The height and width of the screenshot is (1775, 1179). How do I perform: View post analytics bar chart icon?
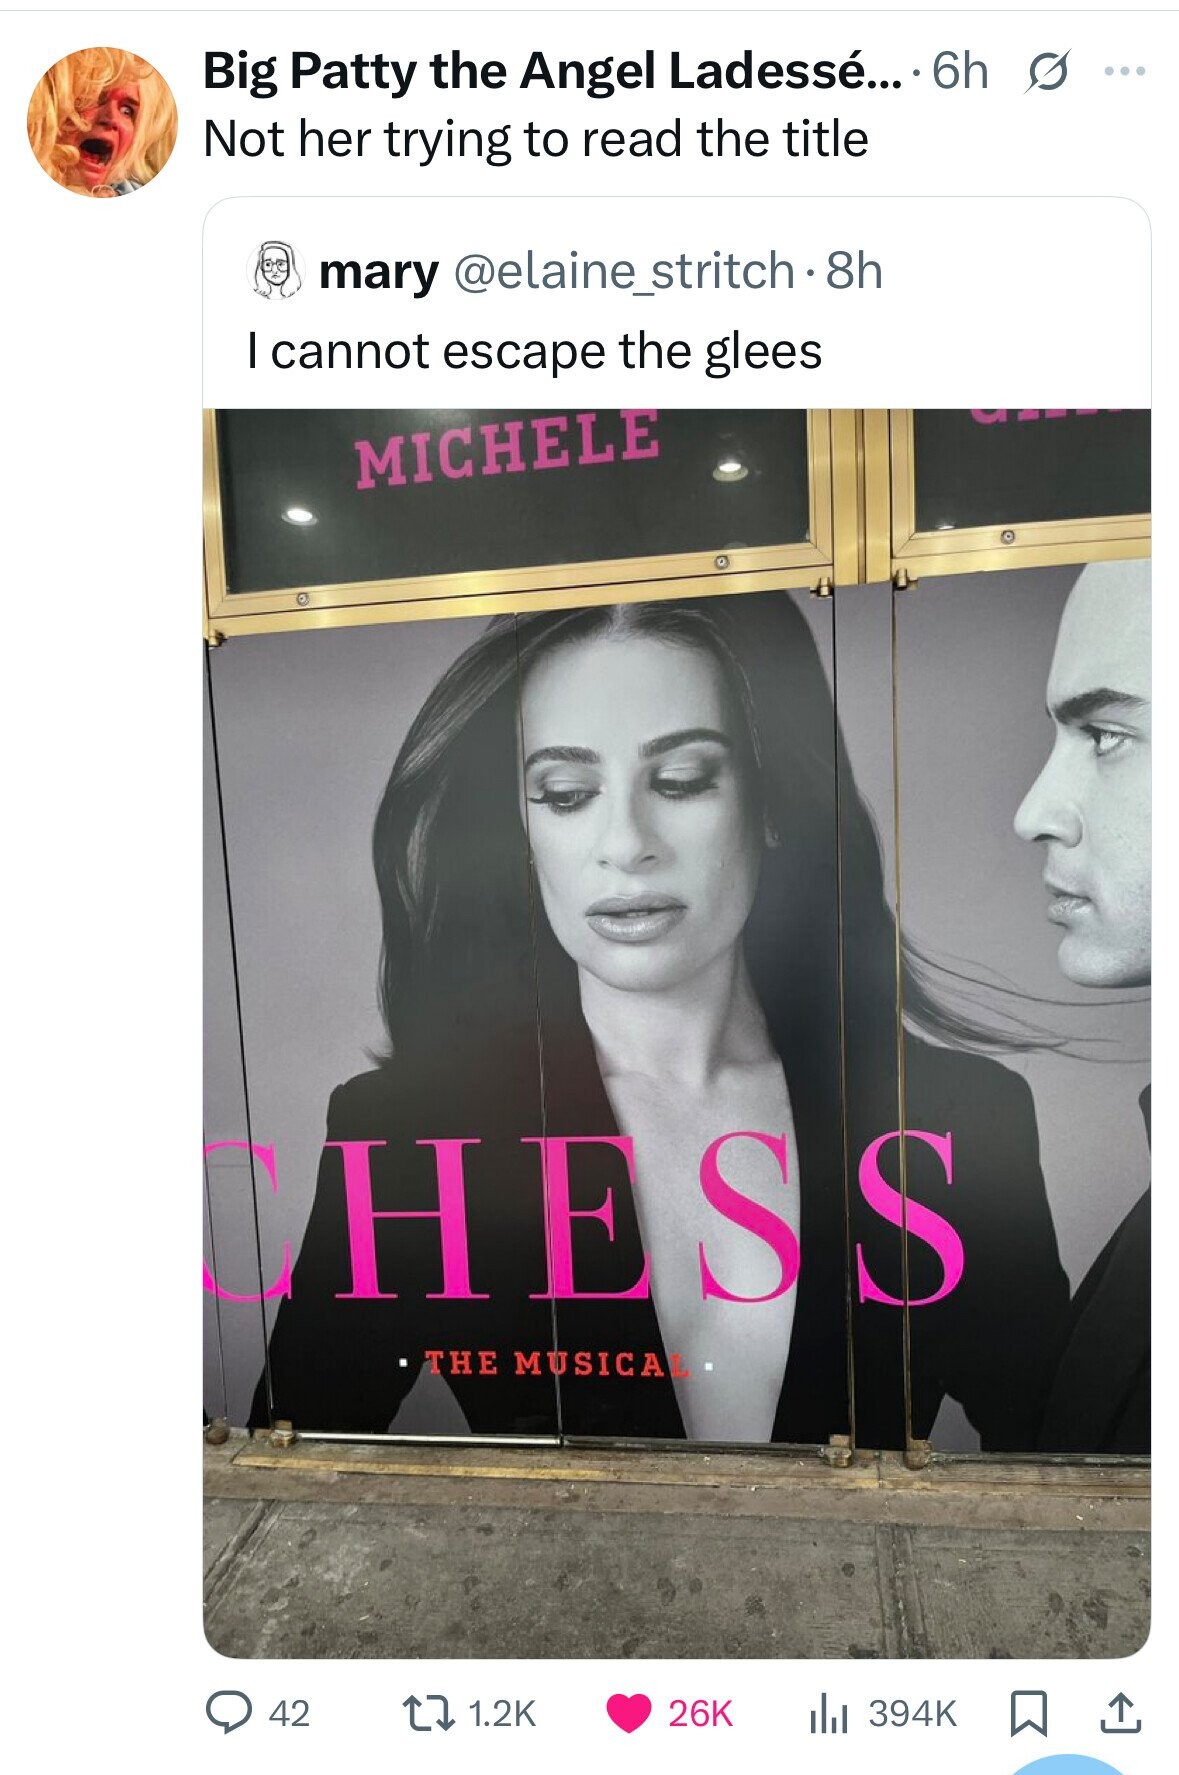828,1714
